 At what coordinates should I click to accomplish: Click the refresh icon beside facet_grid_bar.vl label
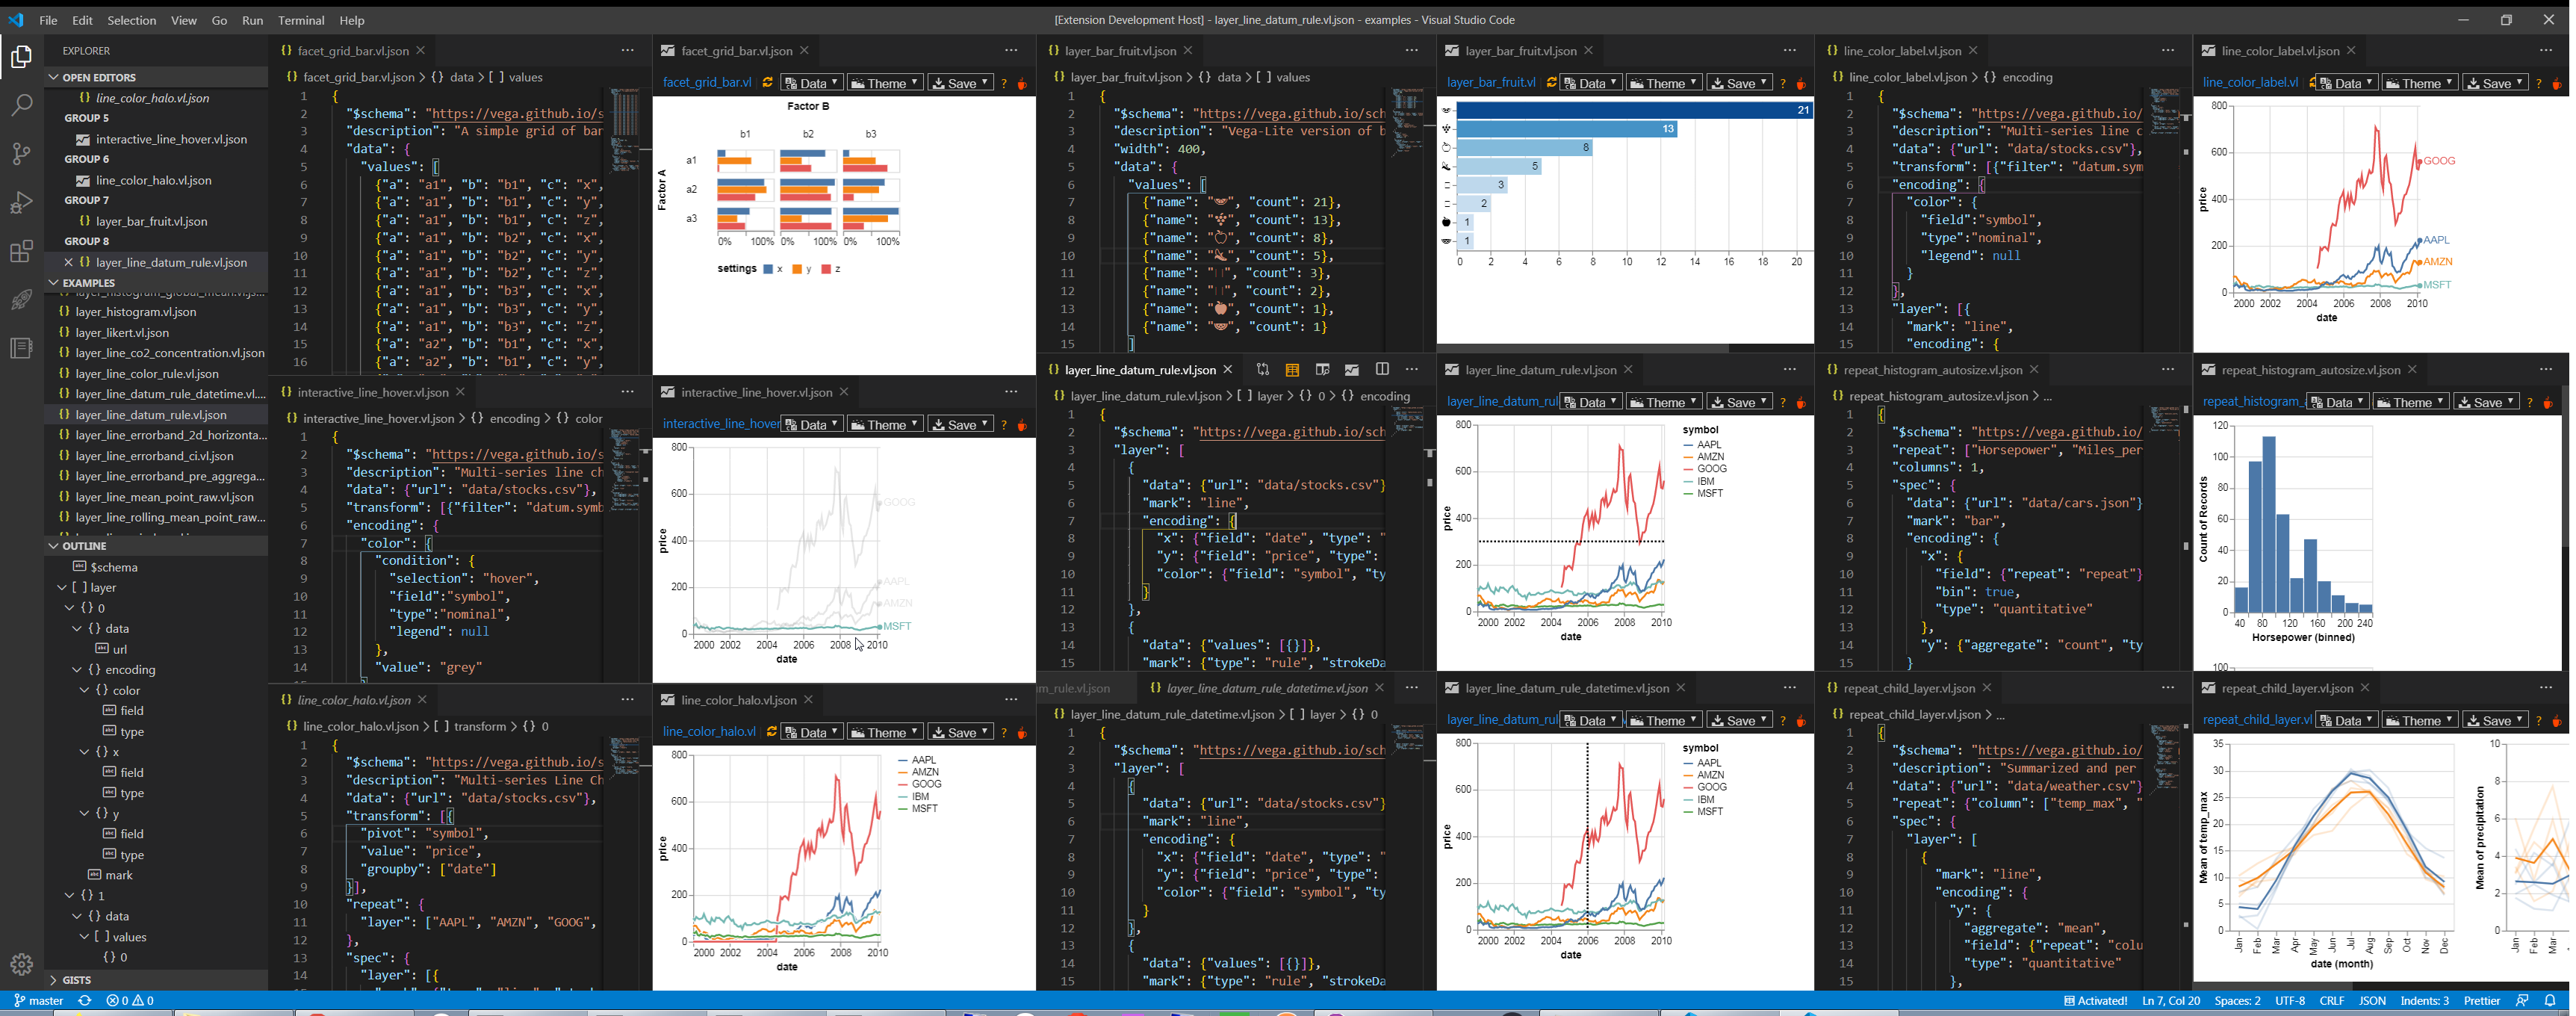(769, 83)
